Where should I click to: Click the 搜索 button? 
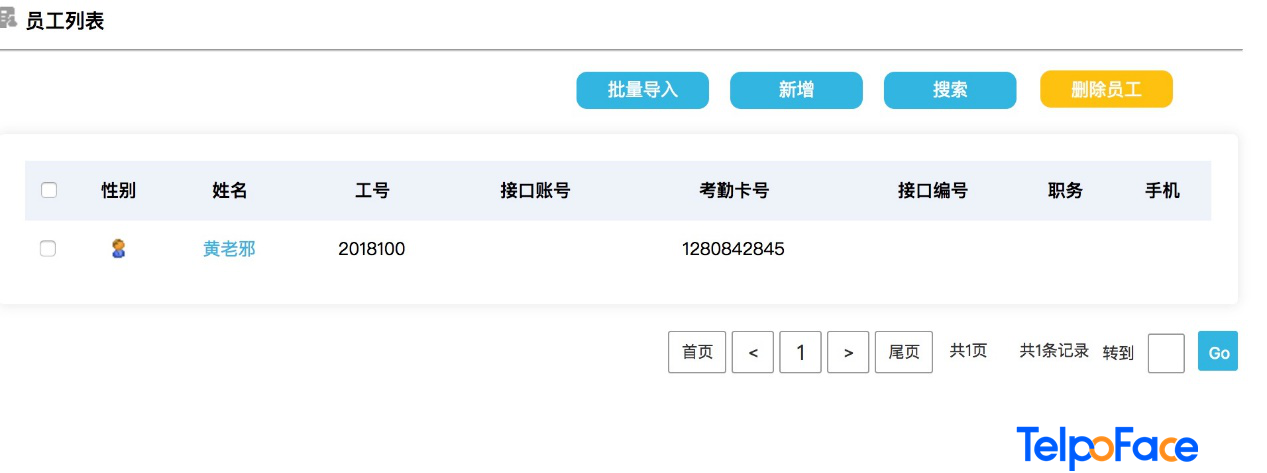950,90
